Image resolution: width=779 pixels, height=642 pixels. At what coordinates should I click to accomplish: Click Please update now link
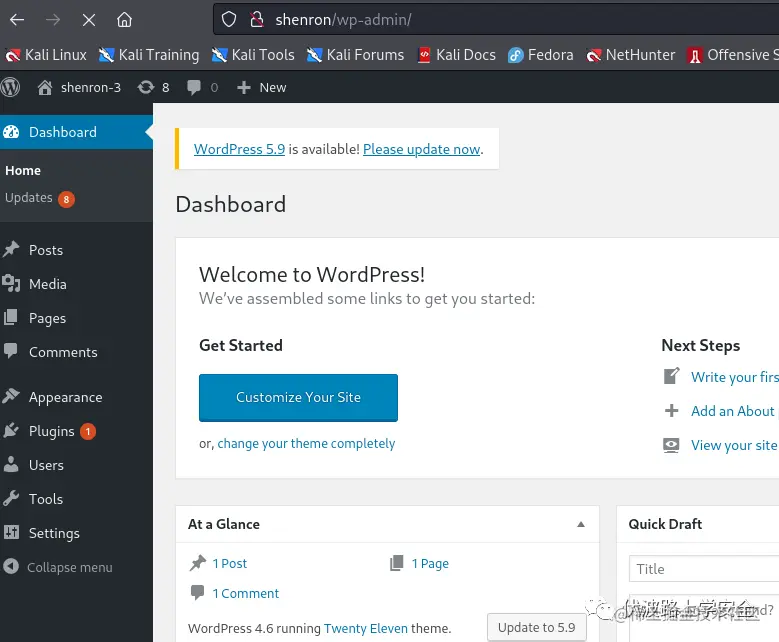[422, 149]
